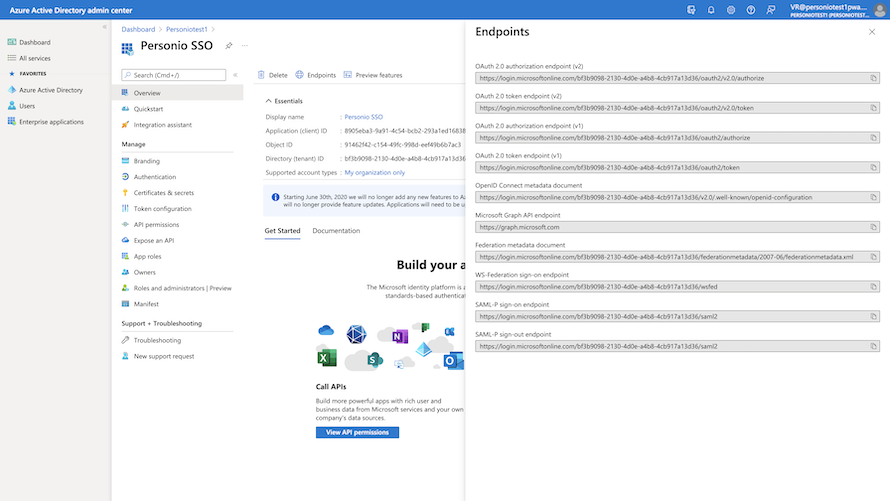Copy the OAuth 2.0 token endpoint (v2)

point(874,108)
